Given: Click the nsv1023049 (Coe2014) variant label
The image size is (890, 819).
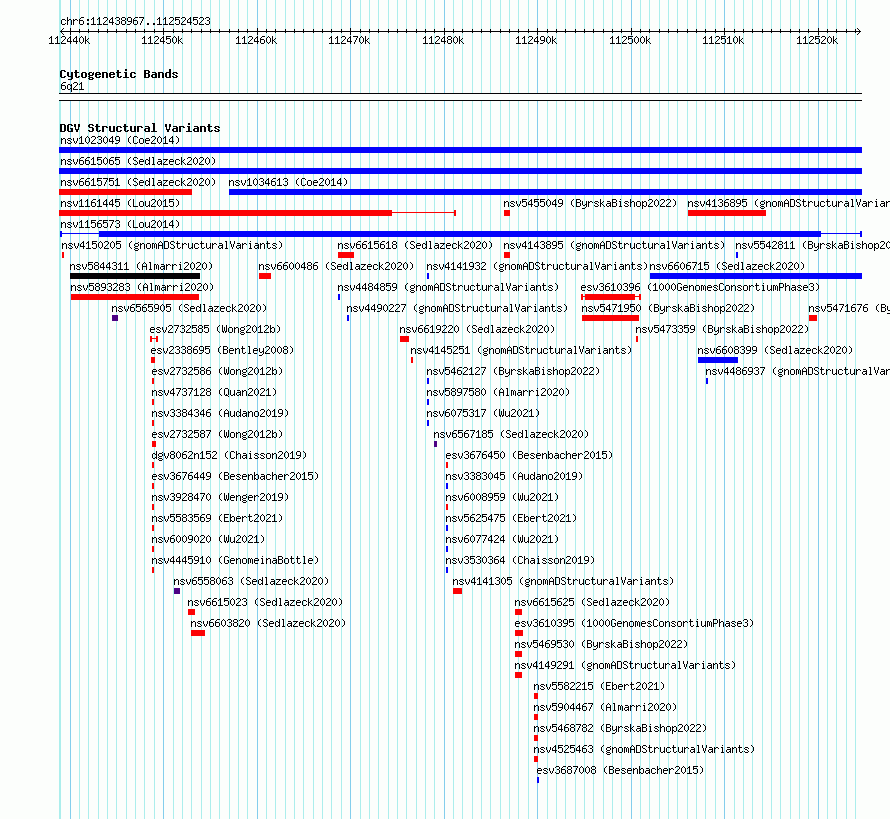Looking at the screenshot, I should tap(120, 140).
